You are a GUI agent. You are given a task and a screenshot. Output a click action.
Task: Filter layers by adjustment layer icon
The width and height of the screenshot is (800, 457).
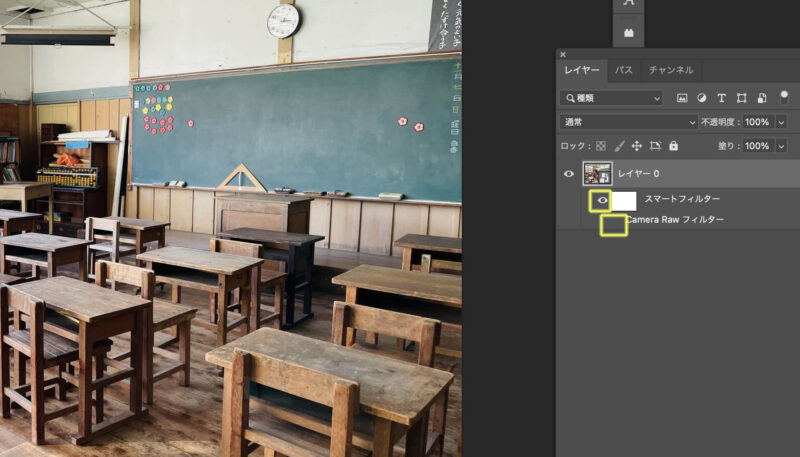point(702,98)
